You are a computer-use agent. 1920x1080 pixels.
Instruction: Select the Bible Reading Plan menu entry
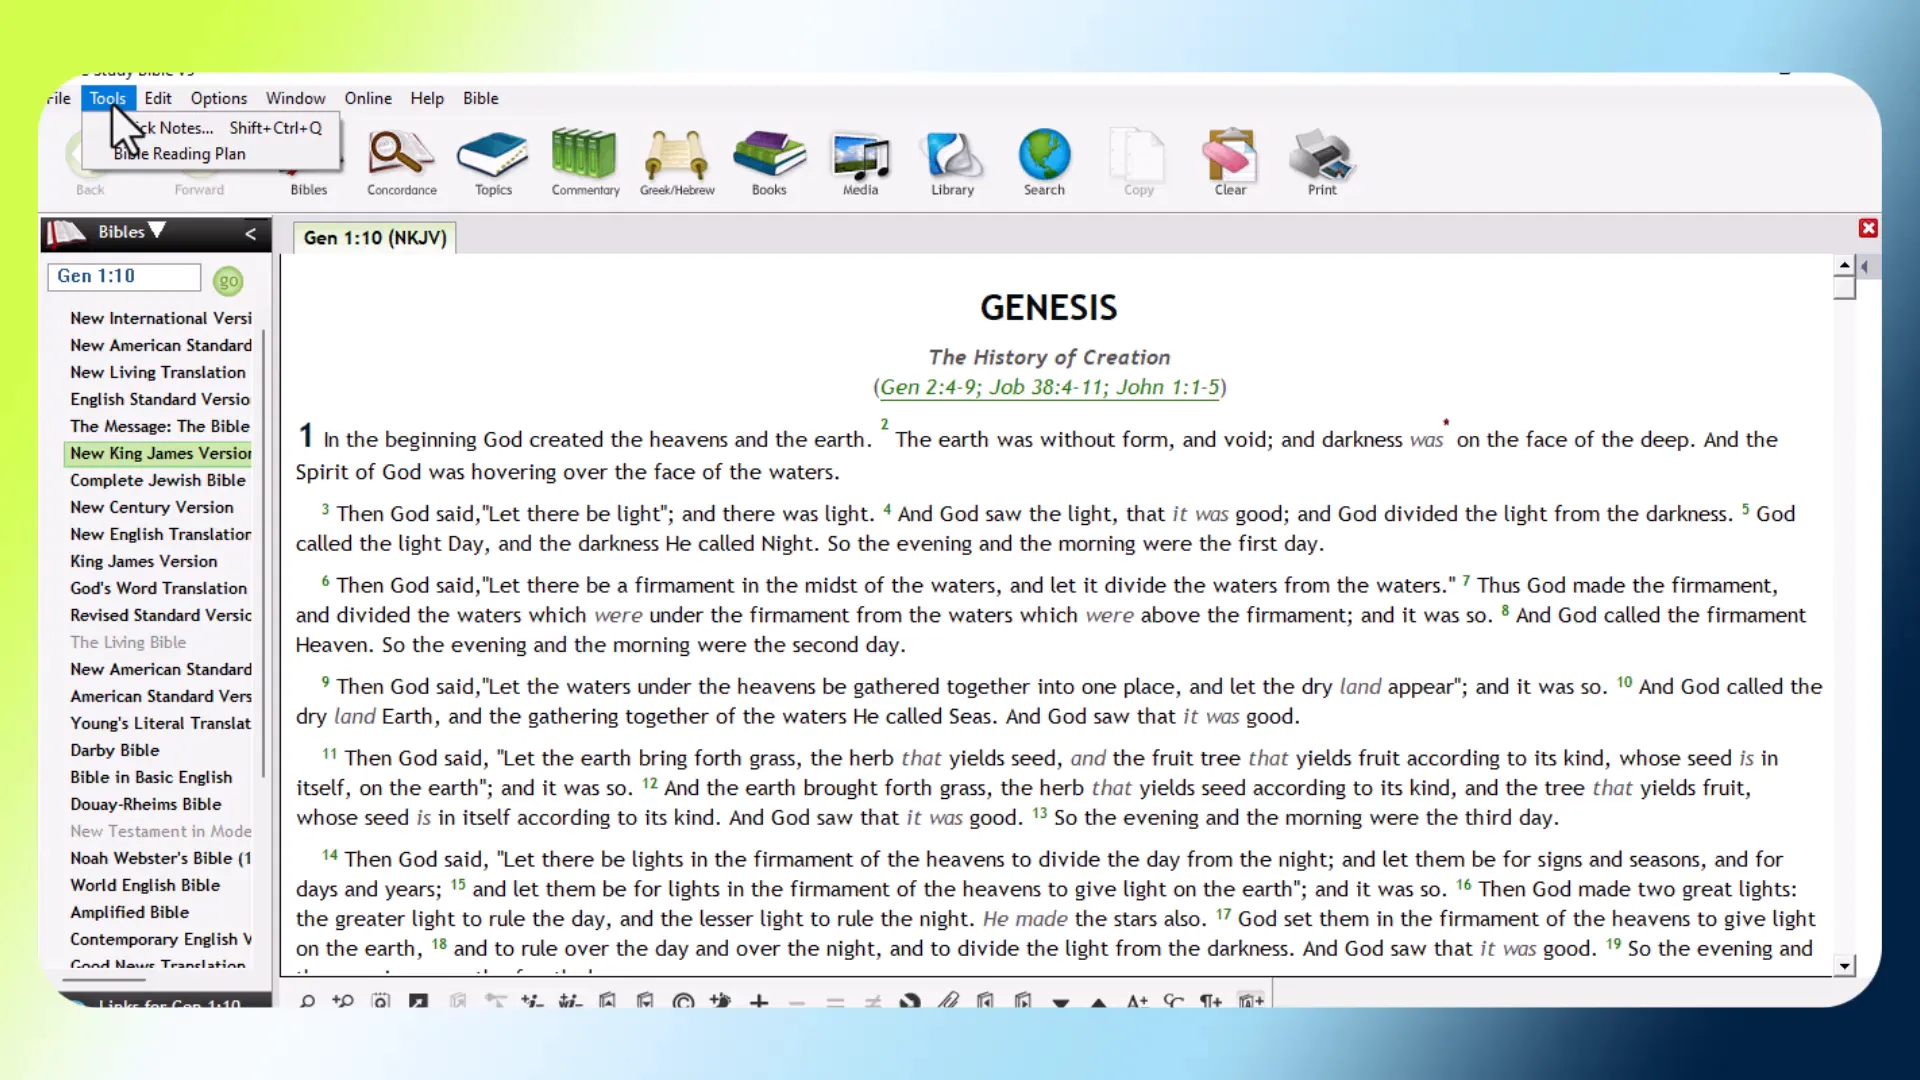point(211,154)
